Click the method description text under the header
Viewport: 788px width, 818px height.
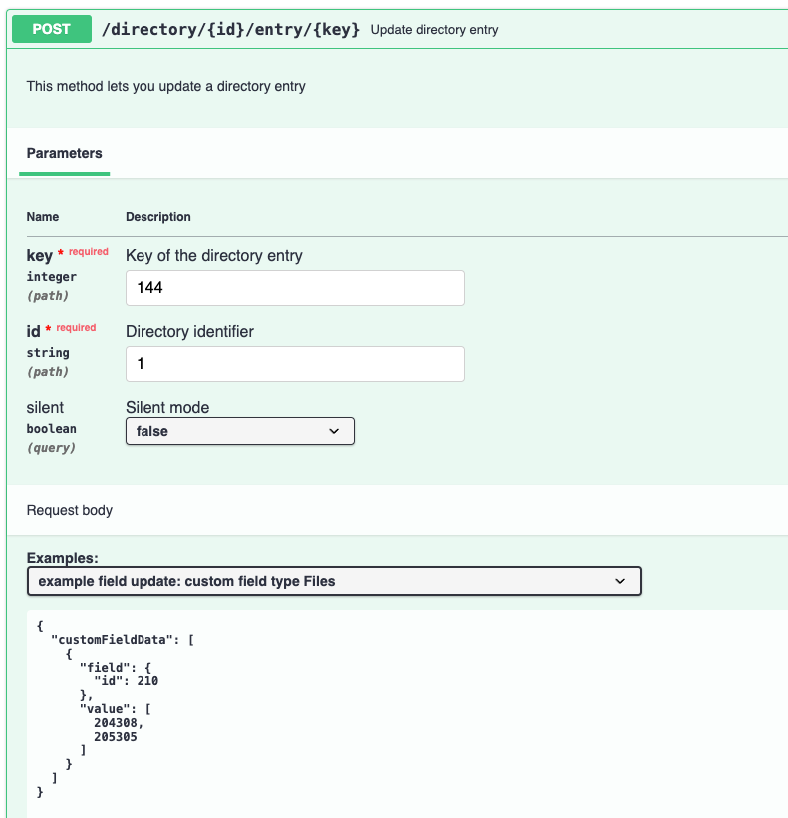(166, 86)
